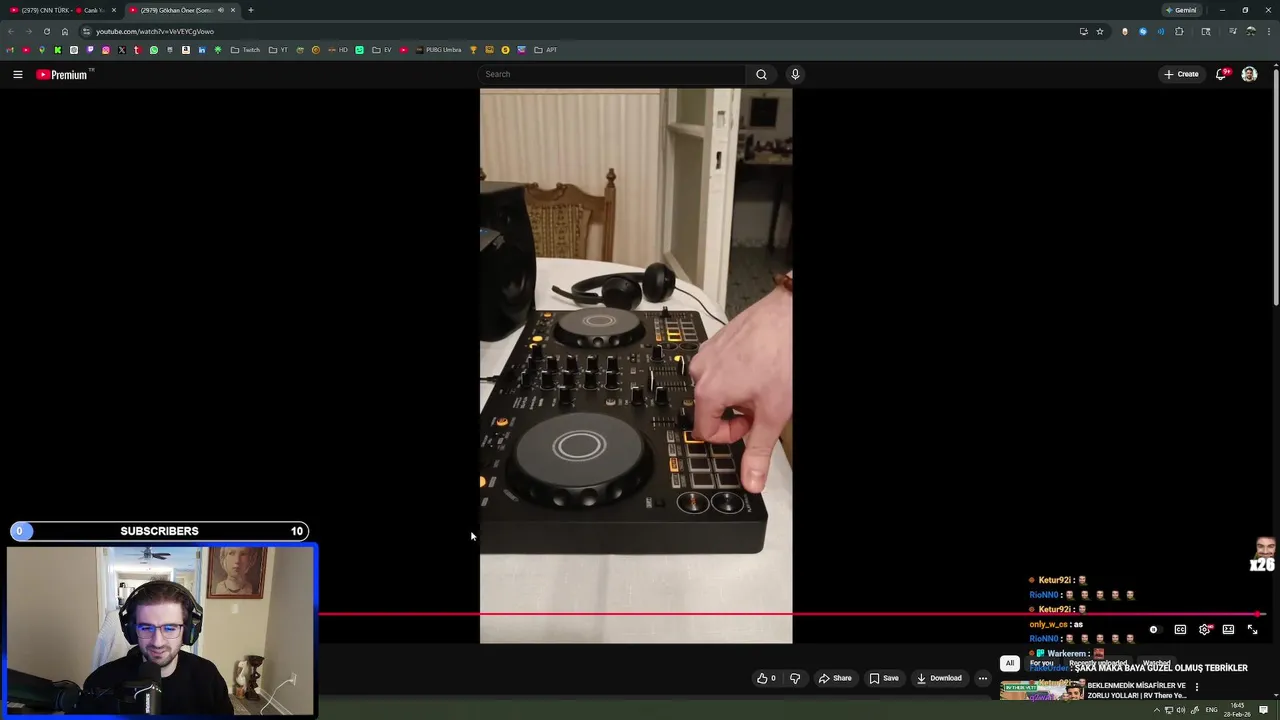Screen dimensions: 1280x720
Task: Open the Twitch purple bookmark icon
Action: coord(90,50)
